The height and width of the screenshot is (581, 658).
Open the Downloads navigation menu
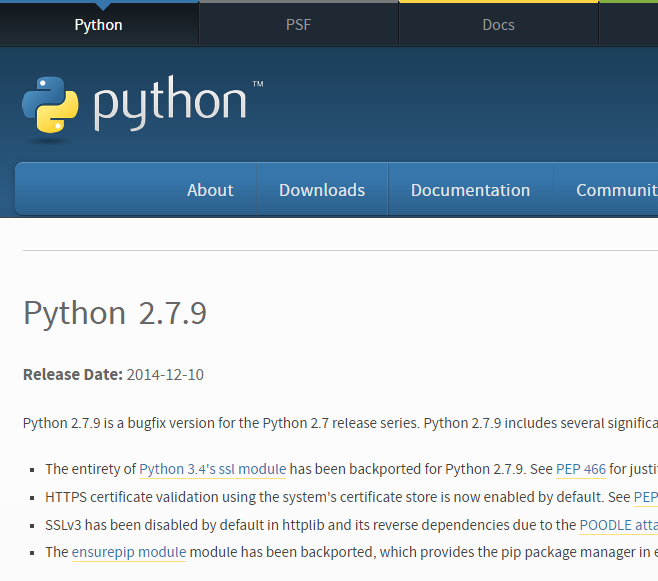322,190
